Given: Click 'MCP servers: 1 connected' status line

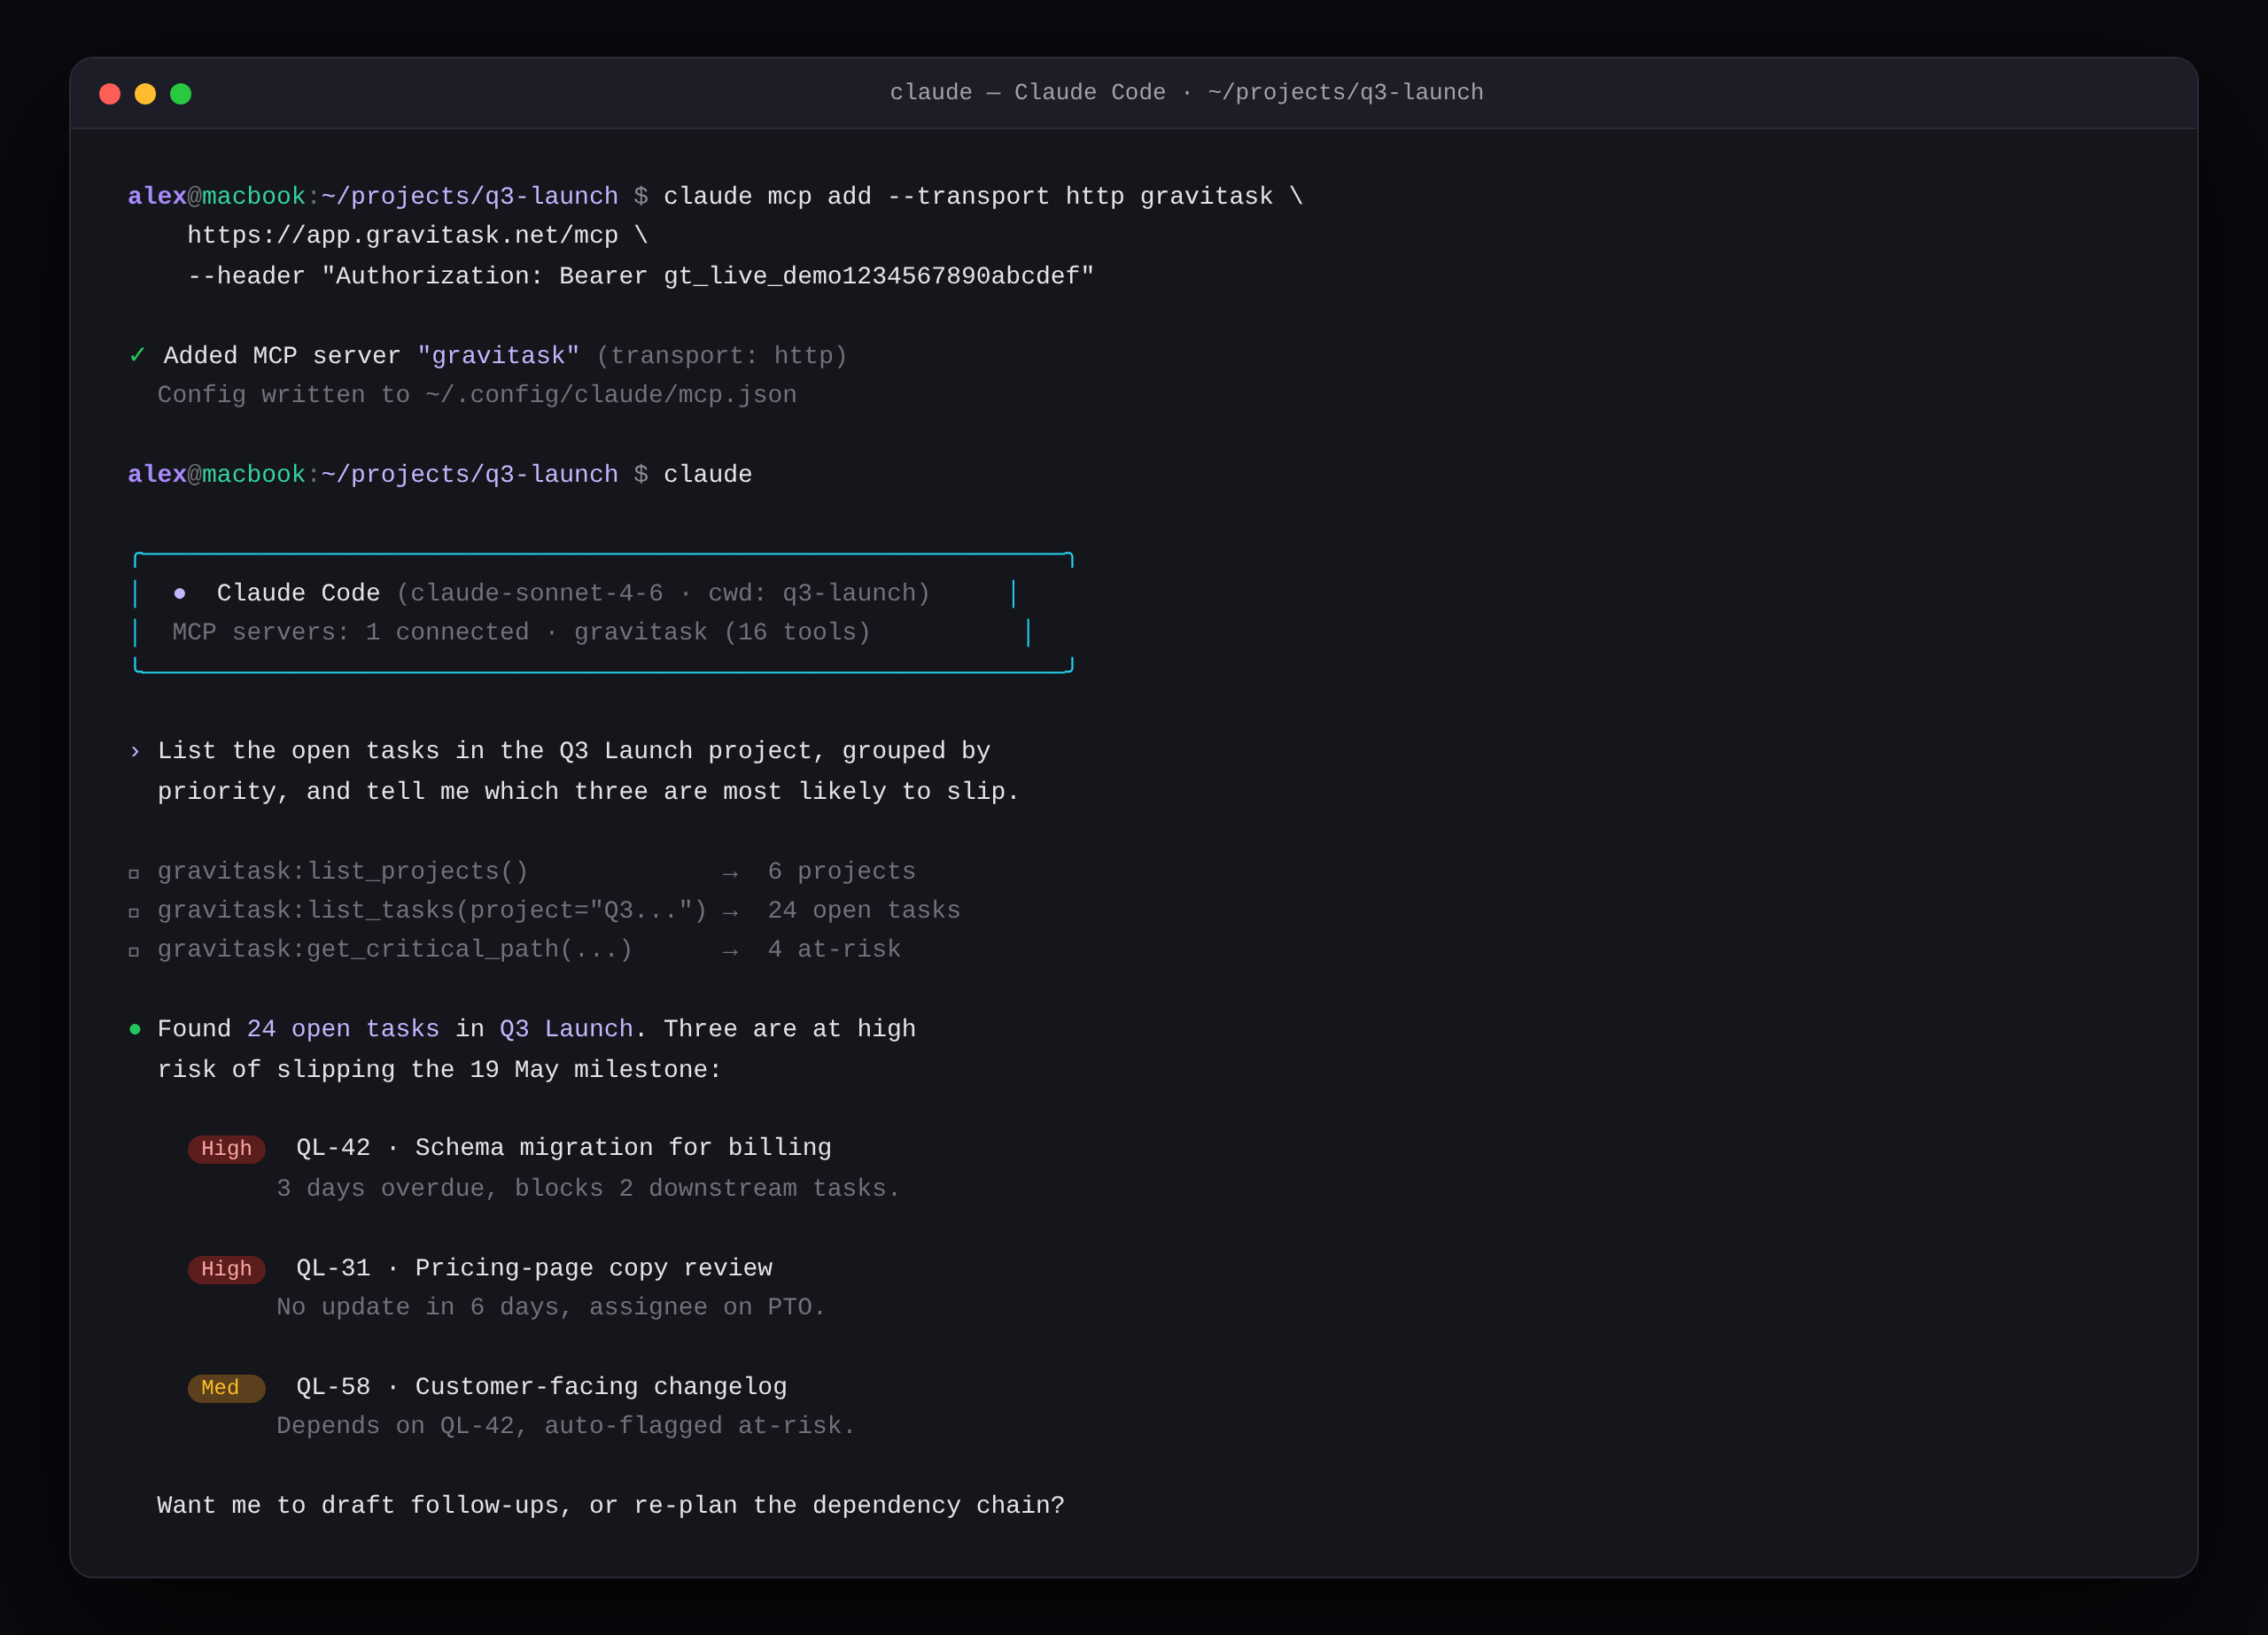Looking at the screenshot, I should click(351, 632).
